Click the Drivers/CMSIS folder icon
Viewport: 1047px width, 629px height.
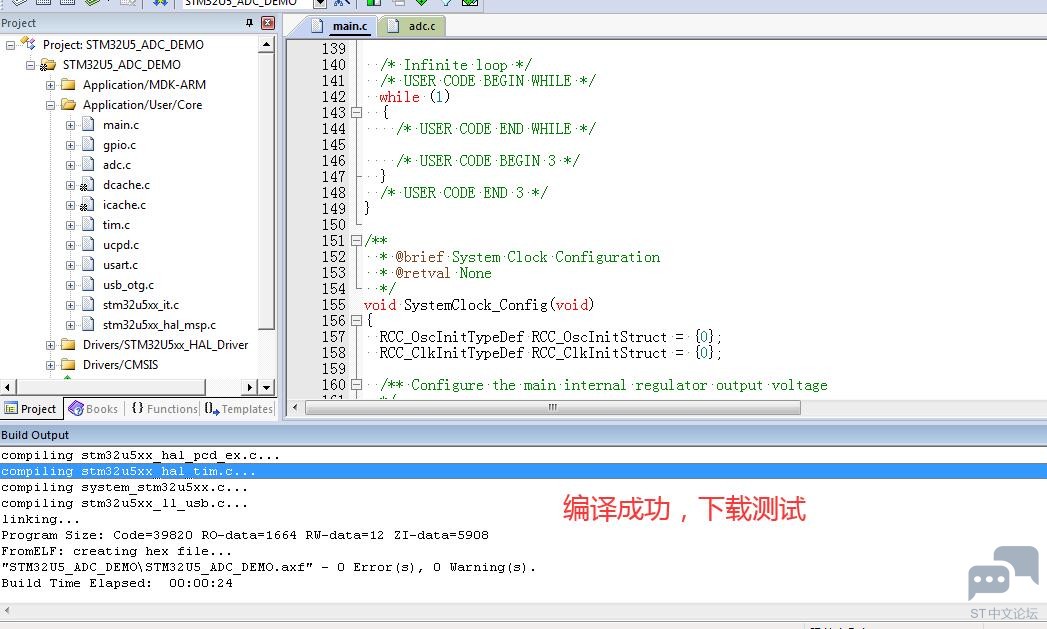(68, 364)
